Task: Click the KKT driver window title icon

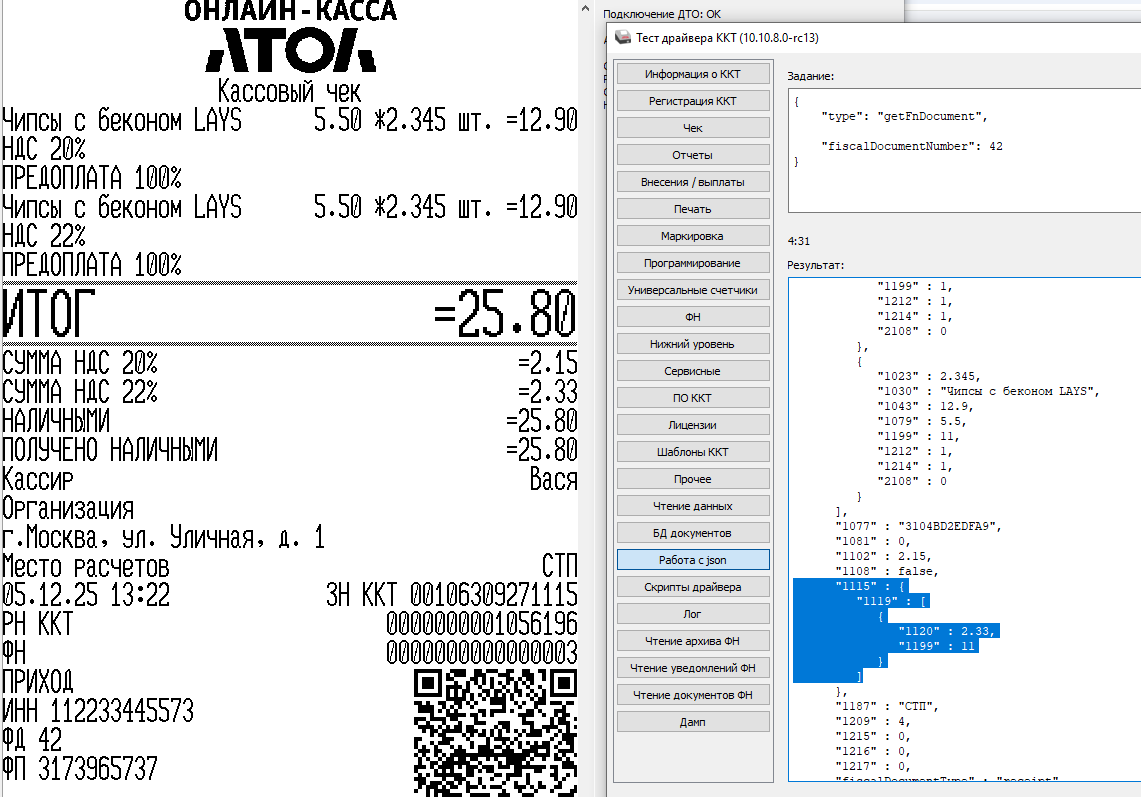Action: 622,38
